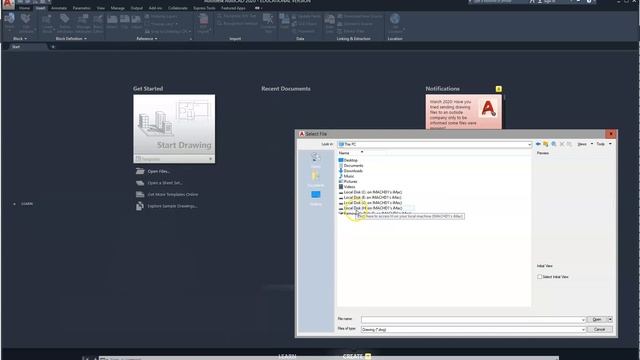Switch to the Home ribbon tab
Image resolution: width=640 pixels, height=360 pixels.
click(x=24, y=8)
